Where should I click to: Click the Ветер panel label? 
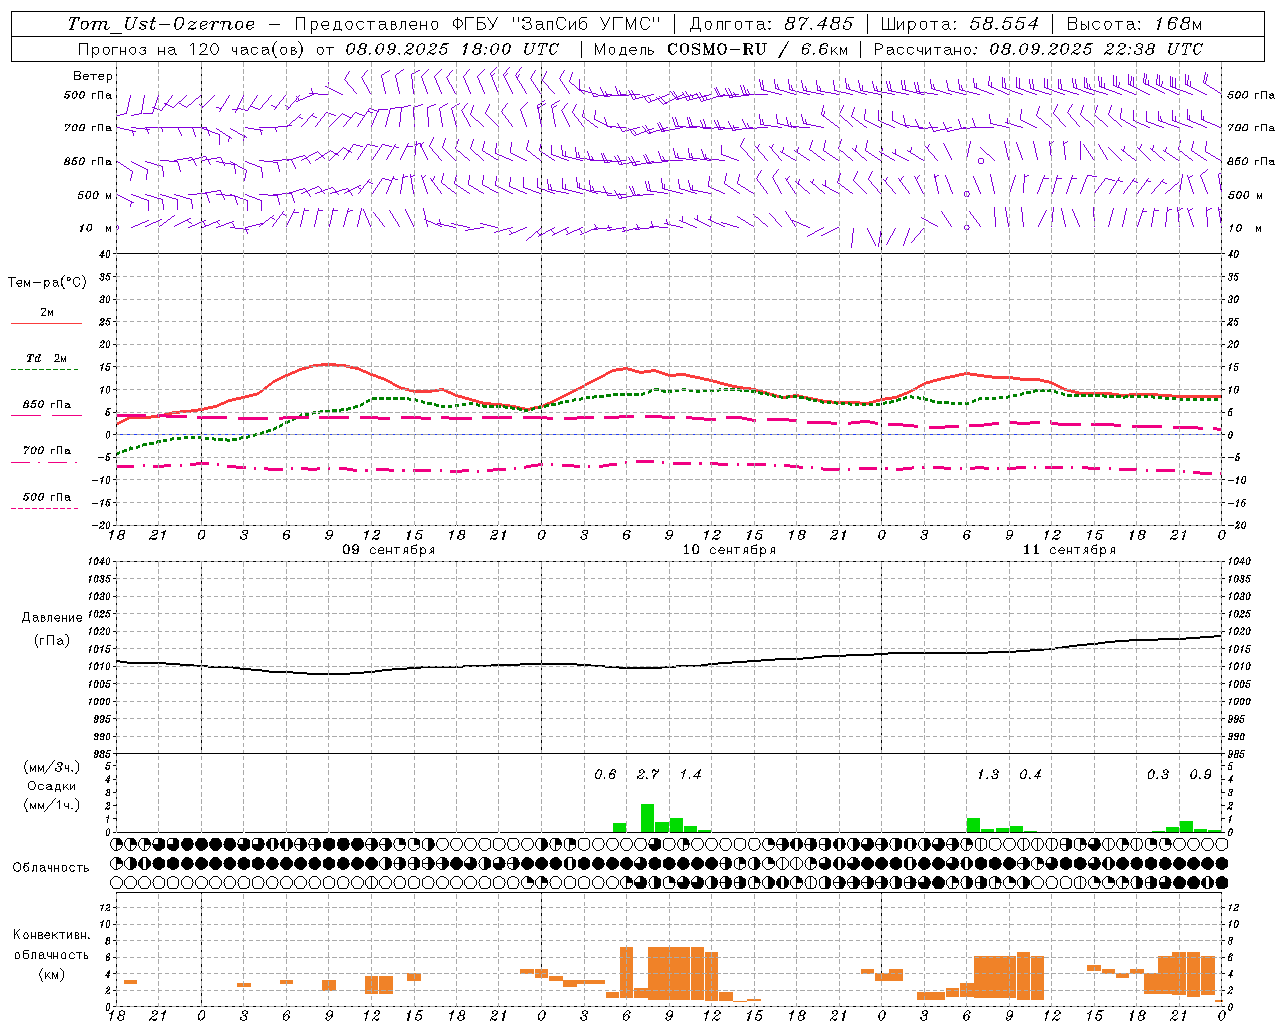(x=93, y=76)
